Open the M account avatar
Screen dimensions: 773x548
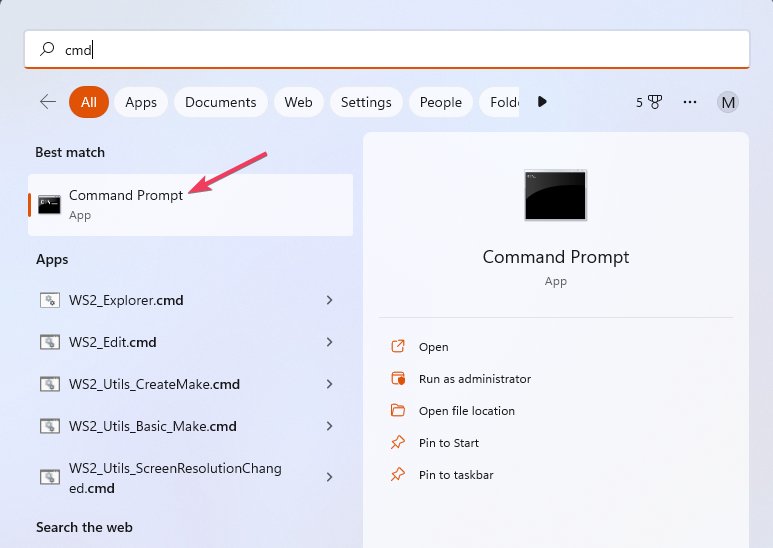pos(728,103)
